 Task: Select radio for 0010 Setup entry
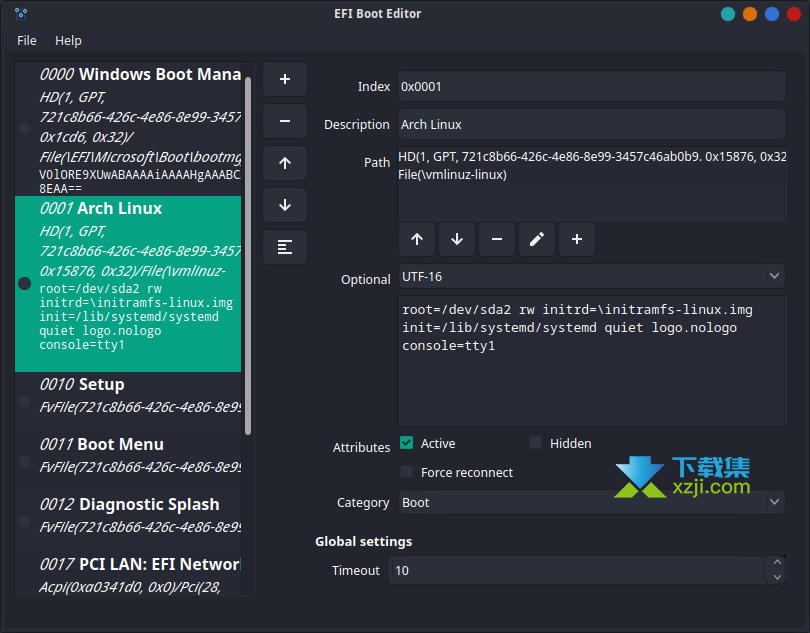[24, 401]
